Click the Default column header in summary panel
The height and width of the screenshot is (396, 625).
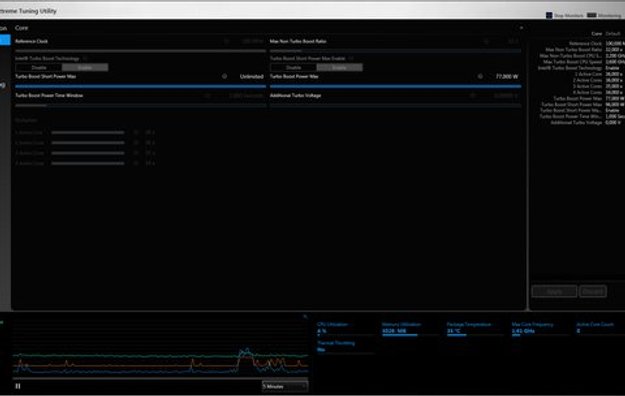click(x=613, y=34)
